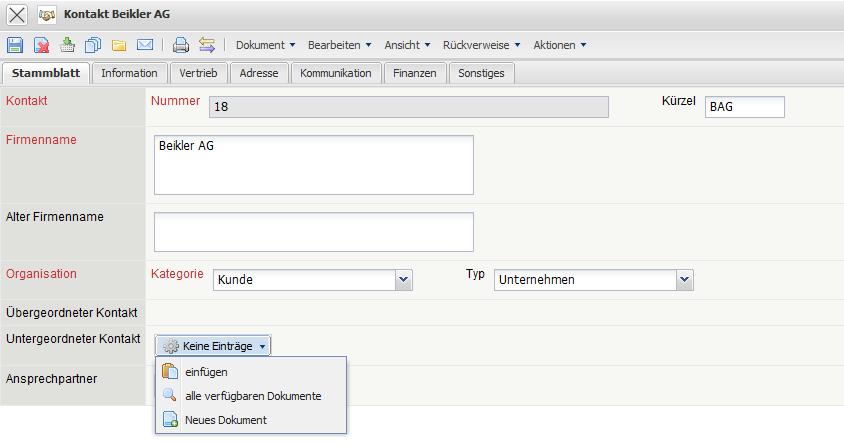Click into the Alter Firmenname text area

313,232
